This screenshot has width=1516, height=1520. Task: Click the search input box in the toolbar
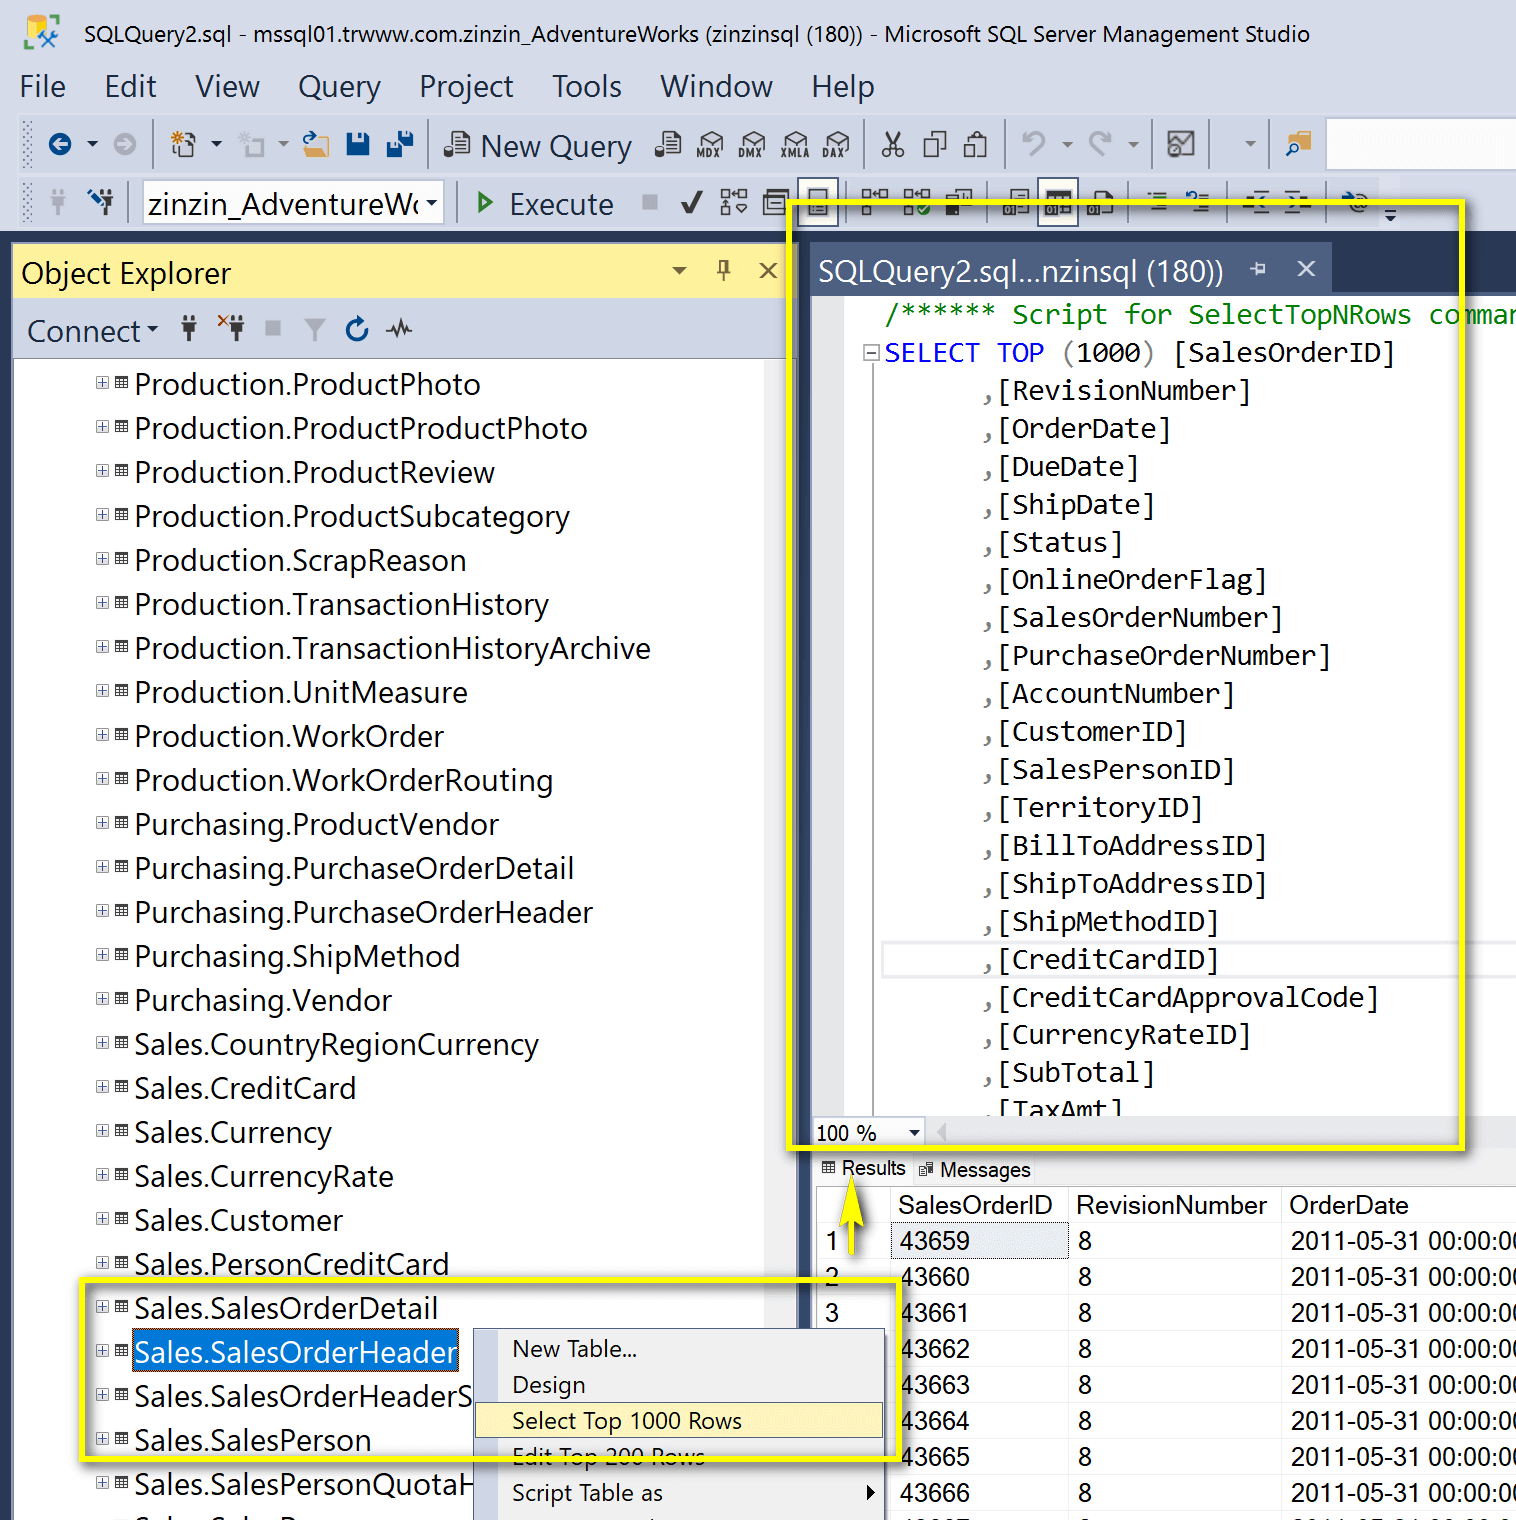pyautogui.click(x=1421, y=145)
